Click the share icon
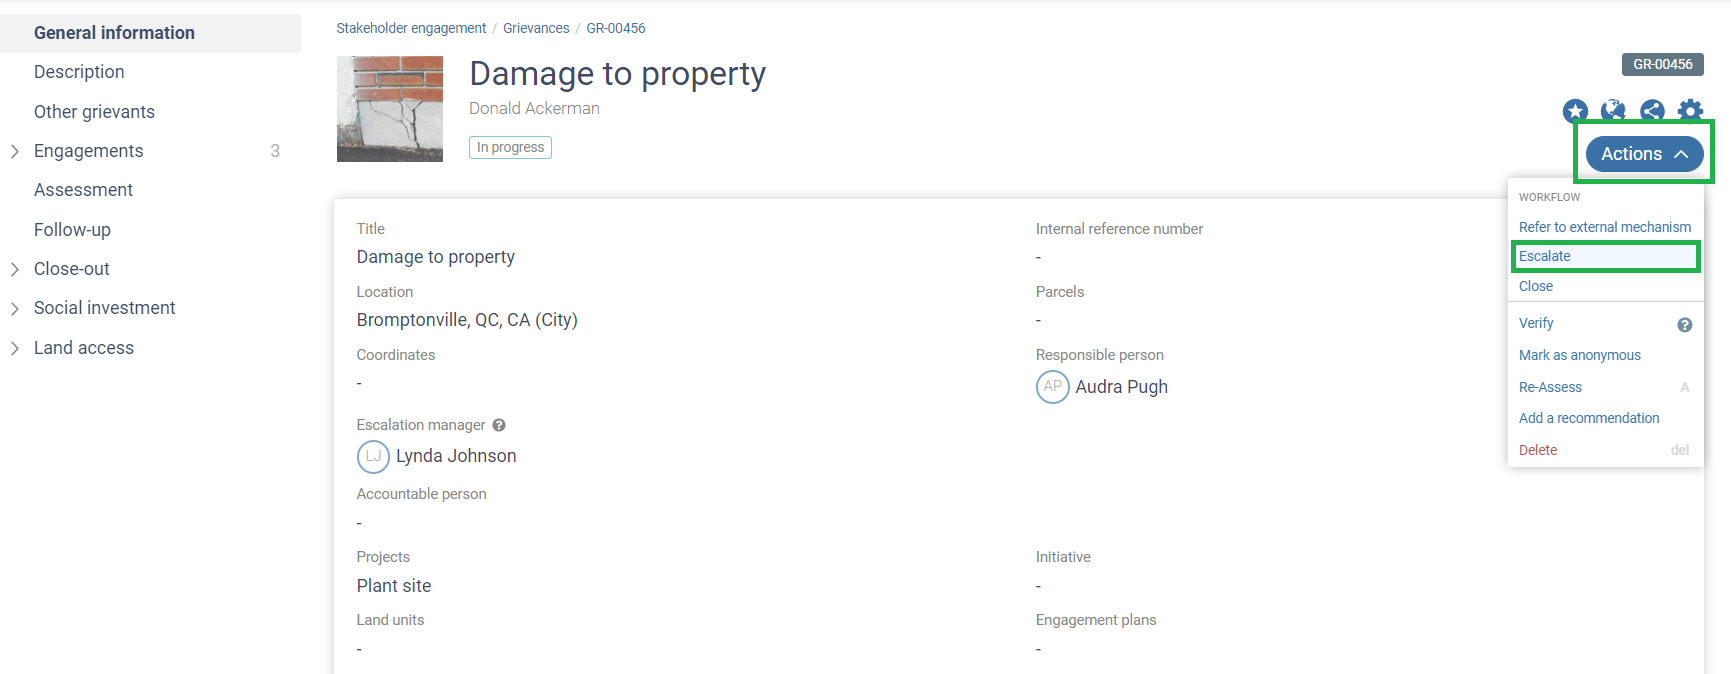 point(1652,111)
